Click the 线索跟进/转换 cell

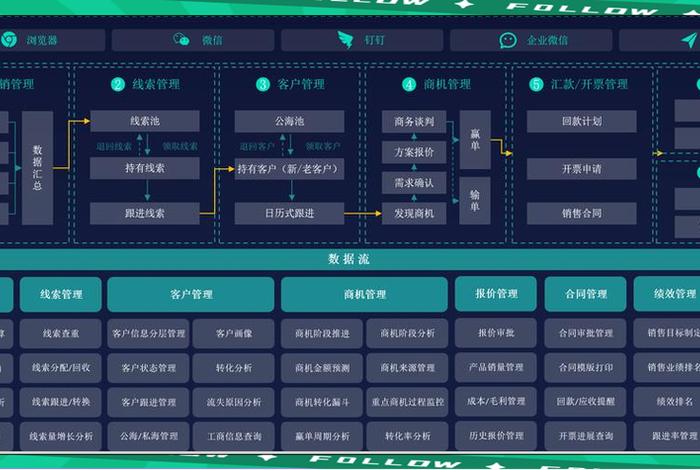[x=61, y=402]
